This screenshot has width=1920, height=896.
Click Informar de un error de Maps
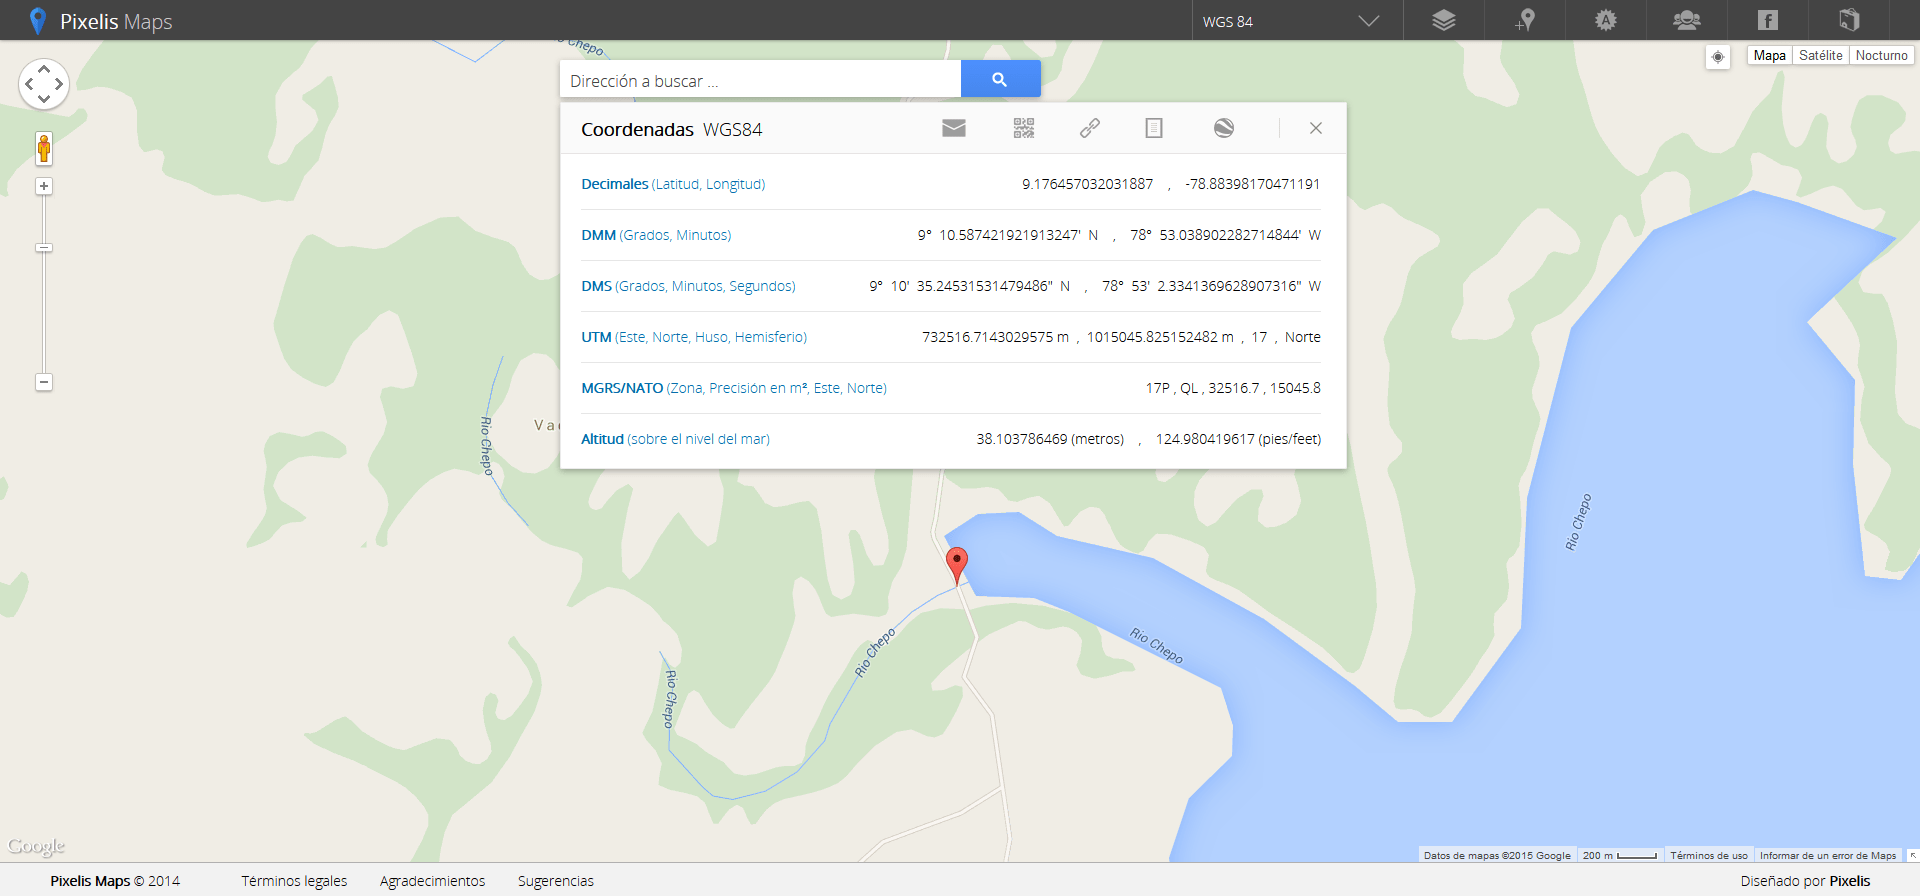pos(1828,856)
